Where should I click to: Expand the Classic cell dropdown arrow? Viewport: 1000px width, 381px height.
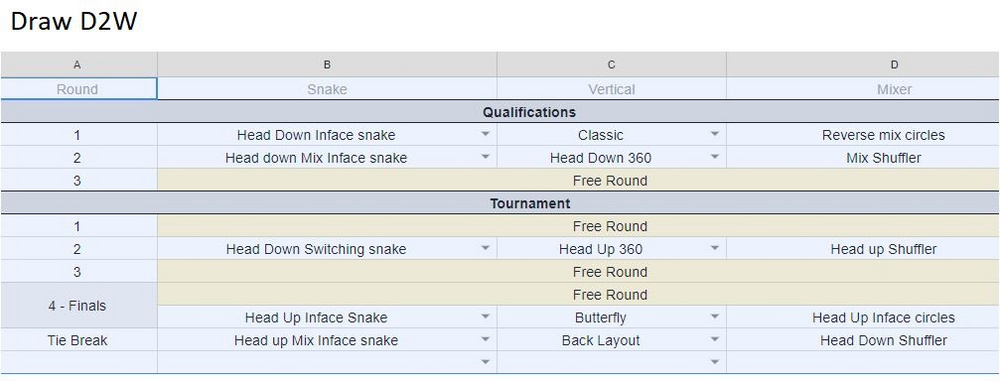[x=714, y=135]
